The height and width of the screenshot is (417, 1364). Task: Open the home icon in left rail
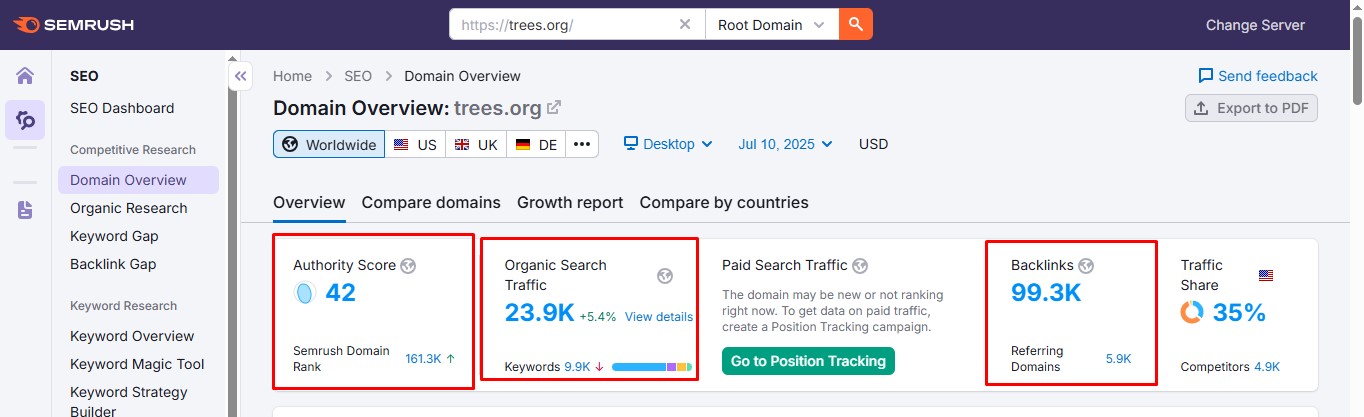tap(25, 76)
